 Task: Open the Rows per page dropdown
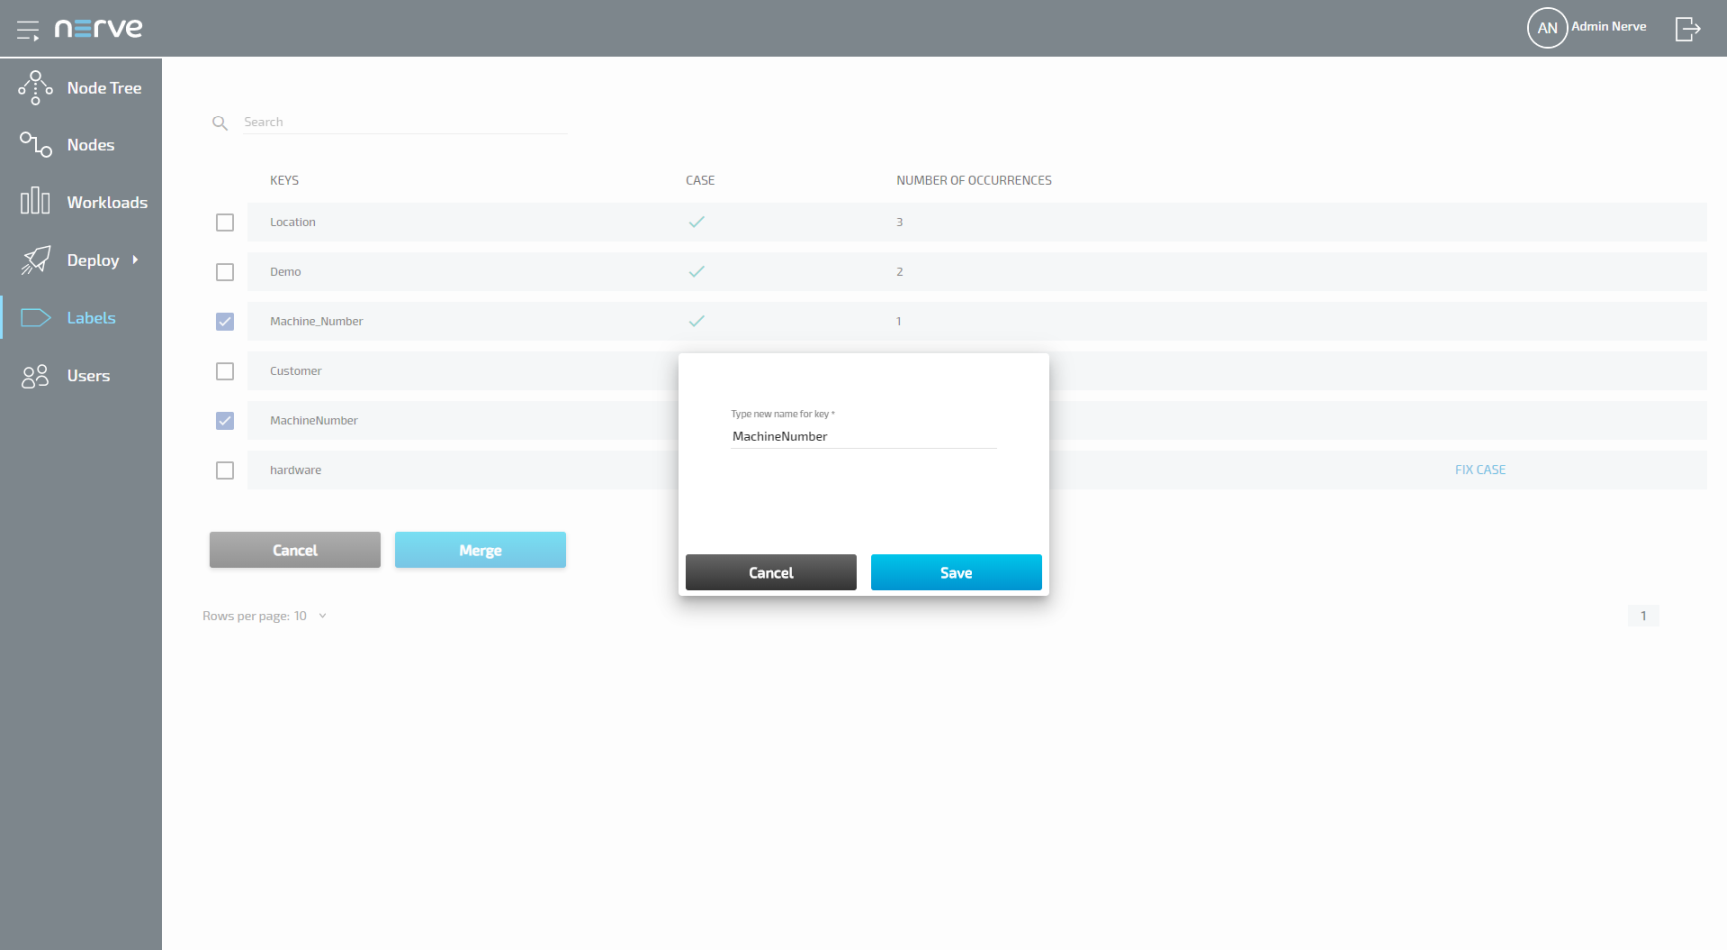322,616
